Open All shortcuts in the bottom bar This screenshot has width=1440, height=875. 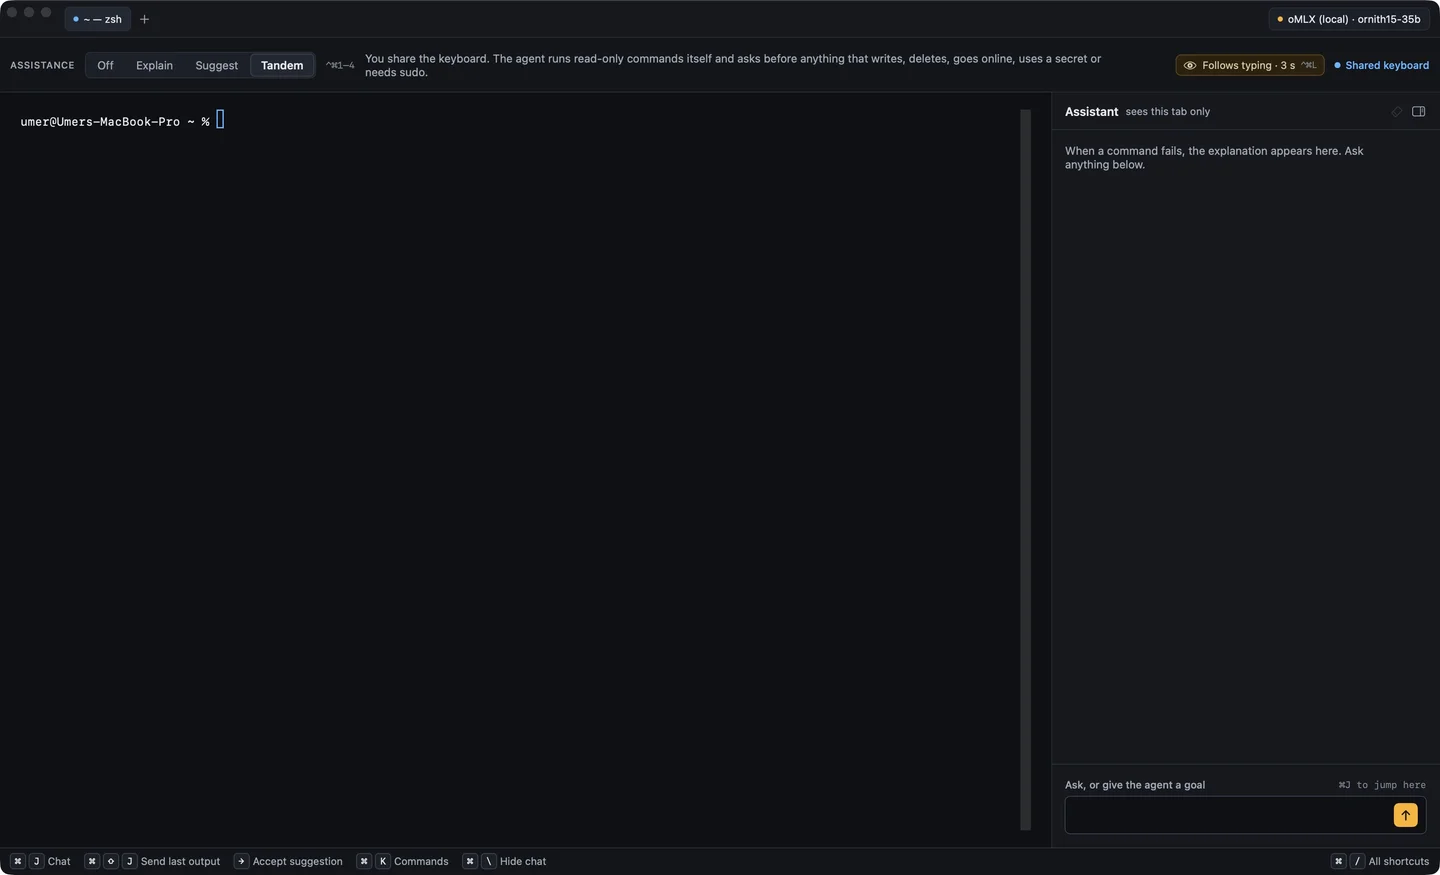point(1398,861)
